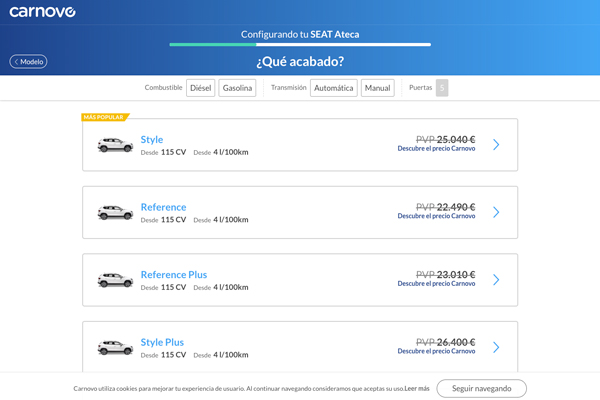This screenshot has width=600, height=400.
Task: Click the PVP 23.010 € price
Action: [446, 274]
